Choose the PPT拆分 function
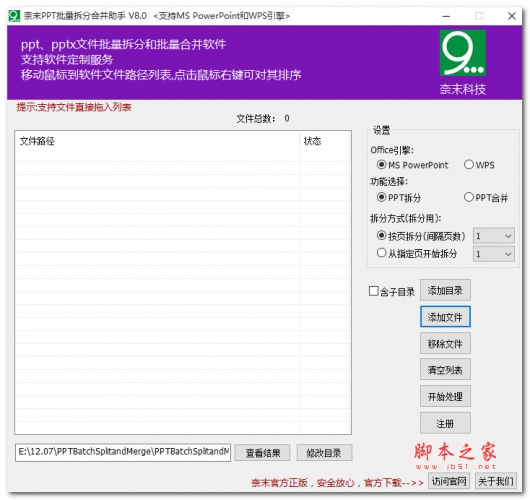Viewport: 530px width, 500px height. pyautogui.click(x=399, y=197)
